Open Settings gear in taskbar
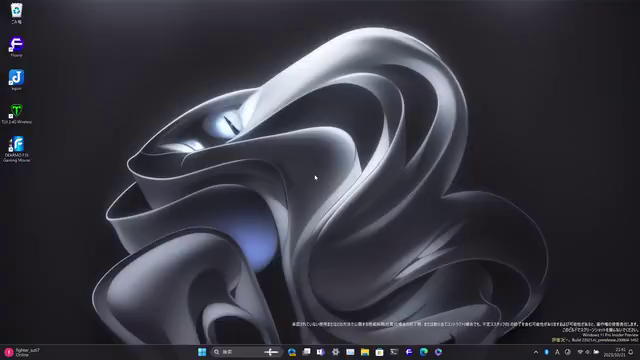Screen dimensions: 640x360 (336, 352)
